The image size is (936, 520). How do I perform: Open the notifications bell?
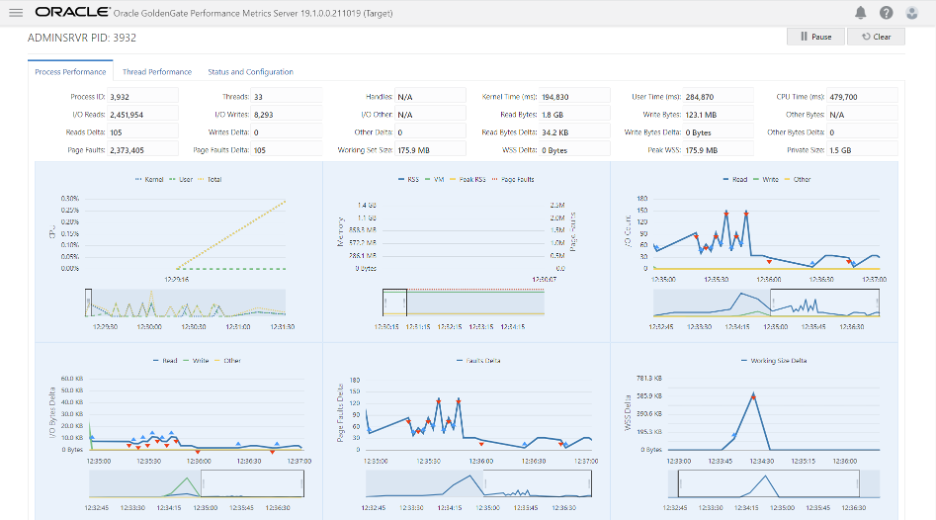tap(860, 13)
